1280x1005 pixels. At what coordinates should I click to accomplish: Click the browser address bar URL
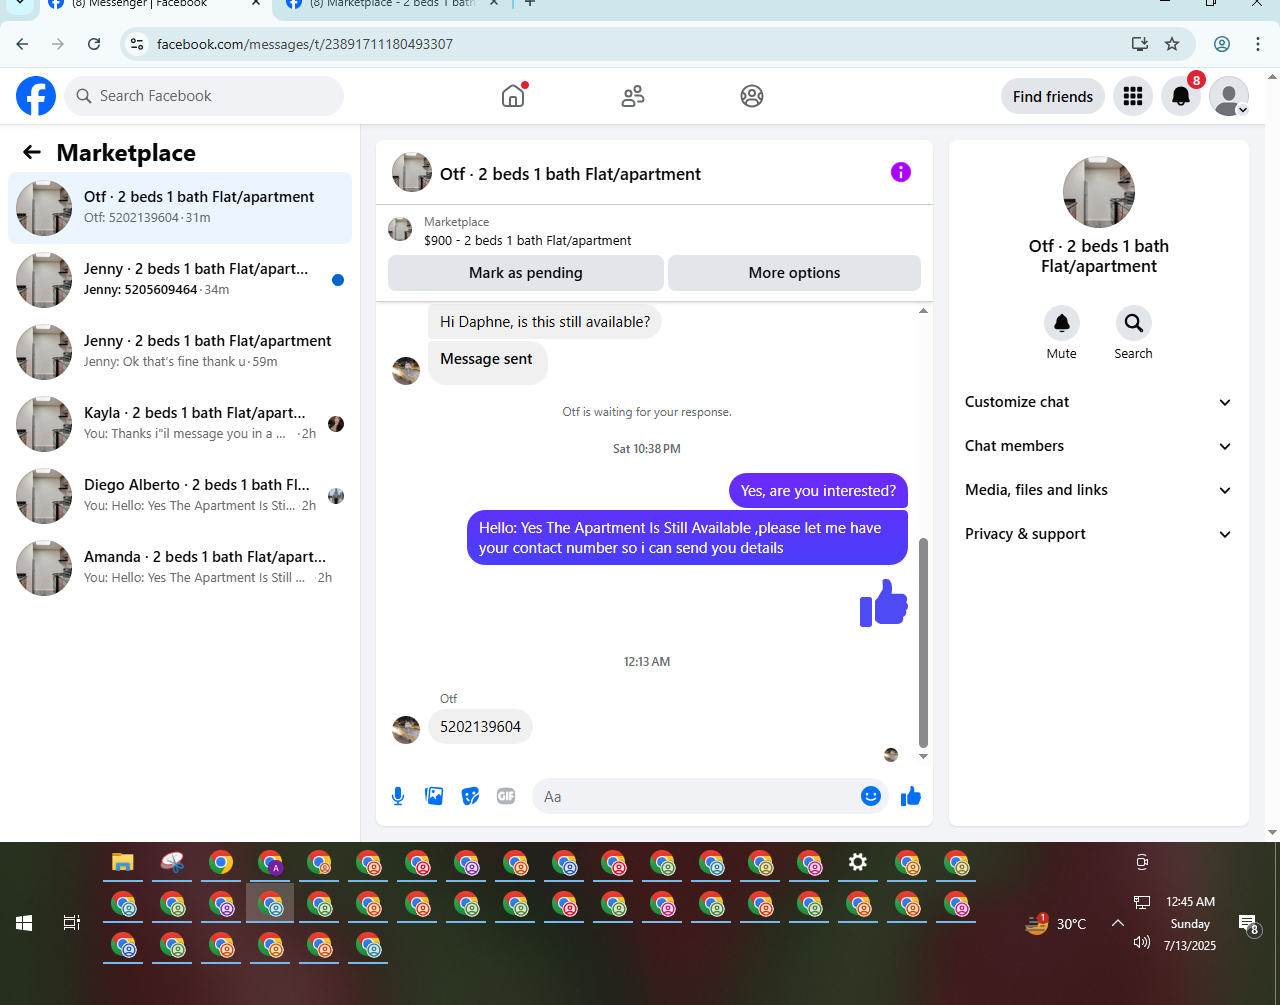305,44
